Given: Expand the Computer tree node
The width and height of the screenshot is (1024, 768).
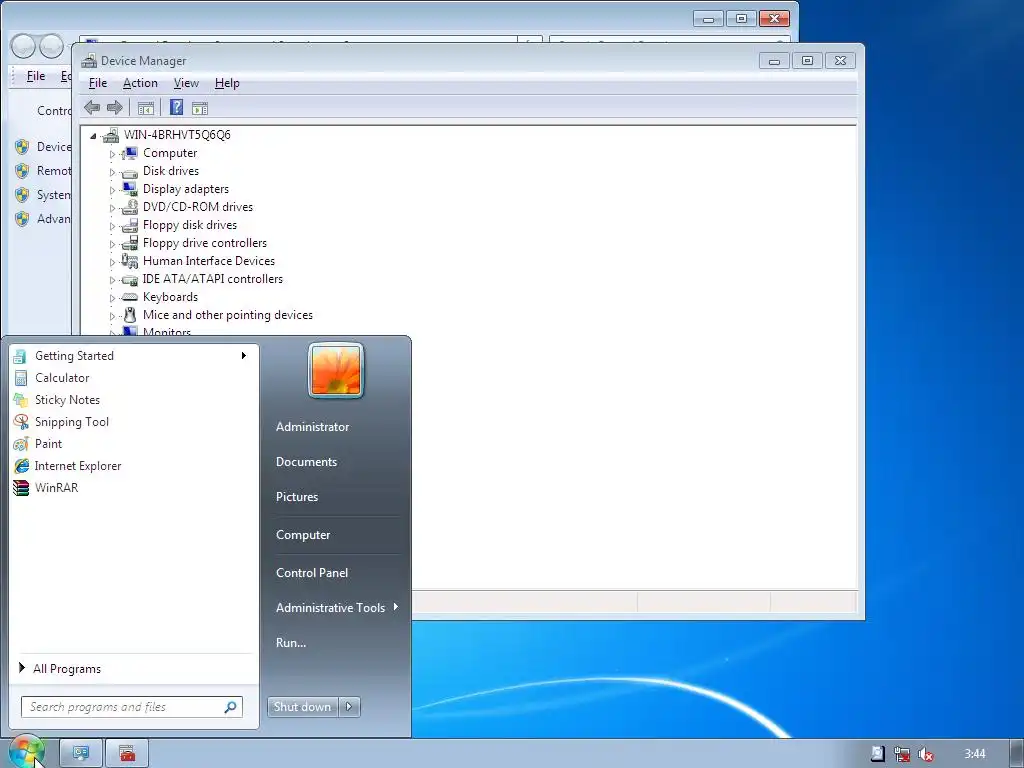Looking at the screenshot, I should point(112,154).
